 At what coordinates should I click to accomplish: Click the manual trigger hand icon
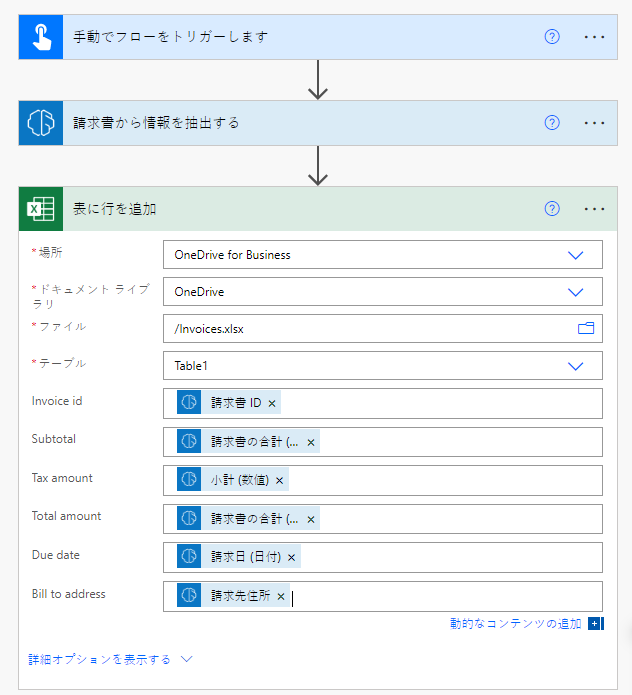41,37
